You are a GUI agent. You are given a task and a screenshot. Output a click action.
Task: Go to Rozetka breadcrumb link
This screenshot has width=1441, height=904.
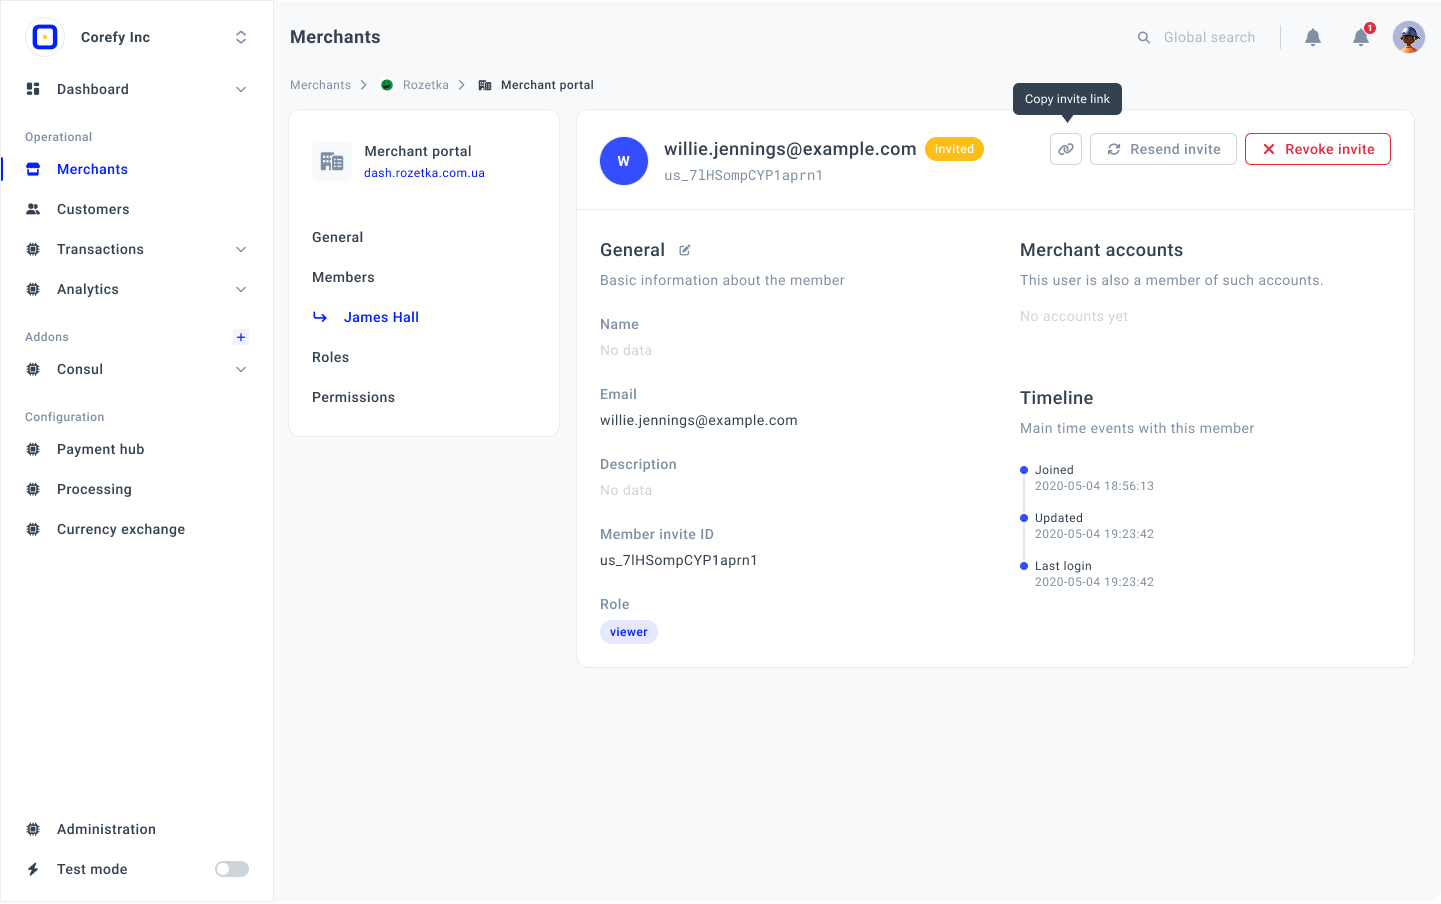426,85
